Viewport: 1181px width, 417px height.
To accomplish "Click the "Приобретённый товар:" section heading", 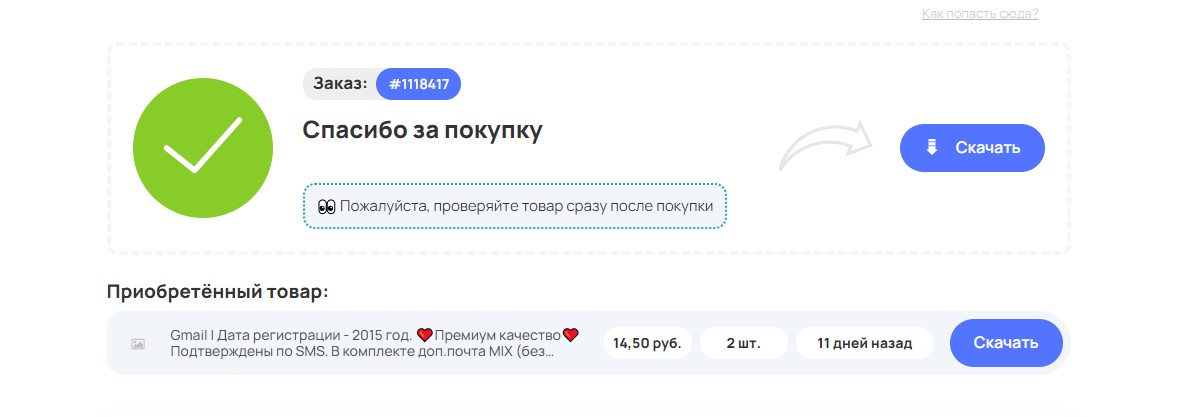I will pos(217,292).
